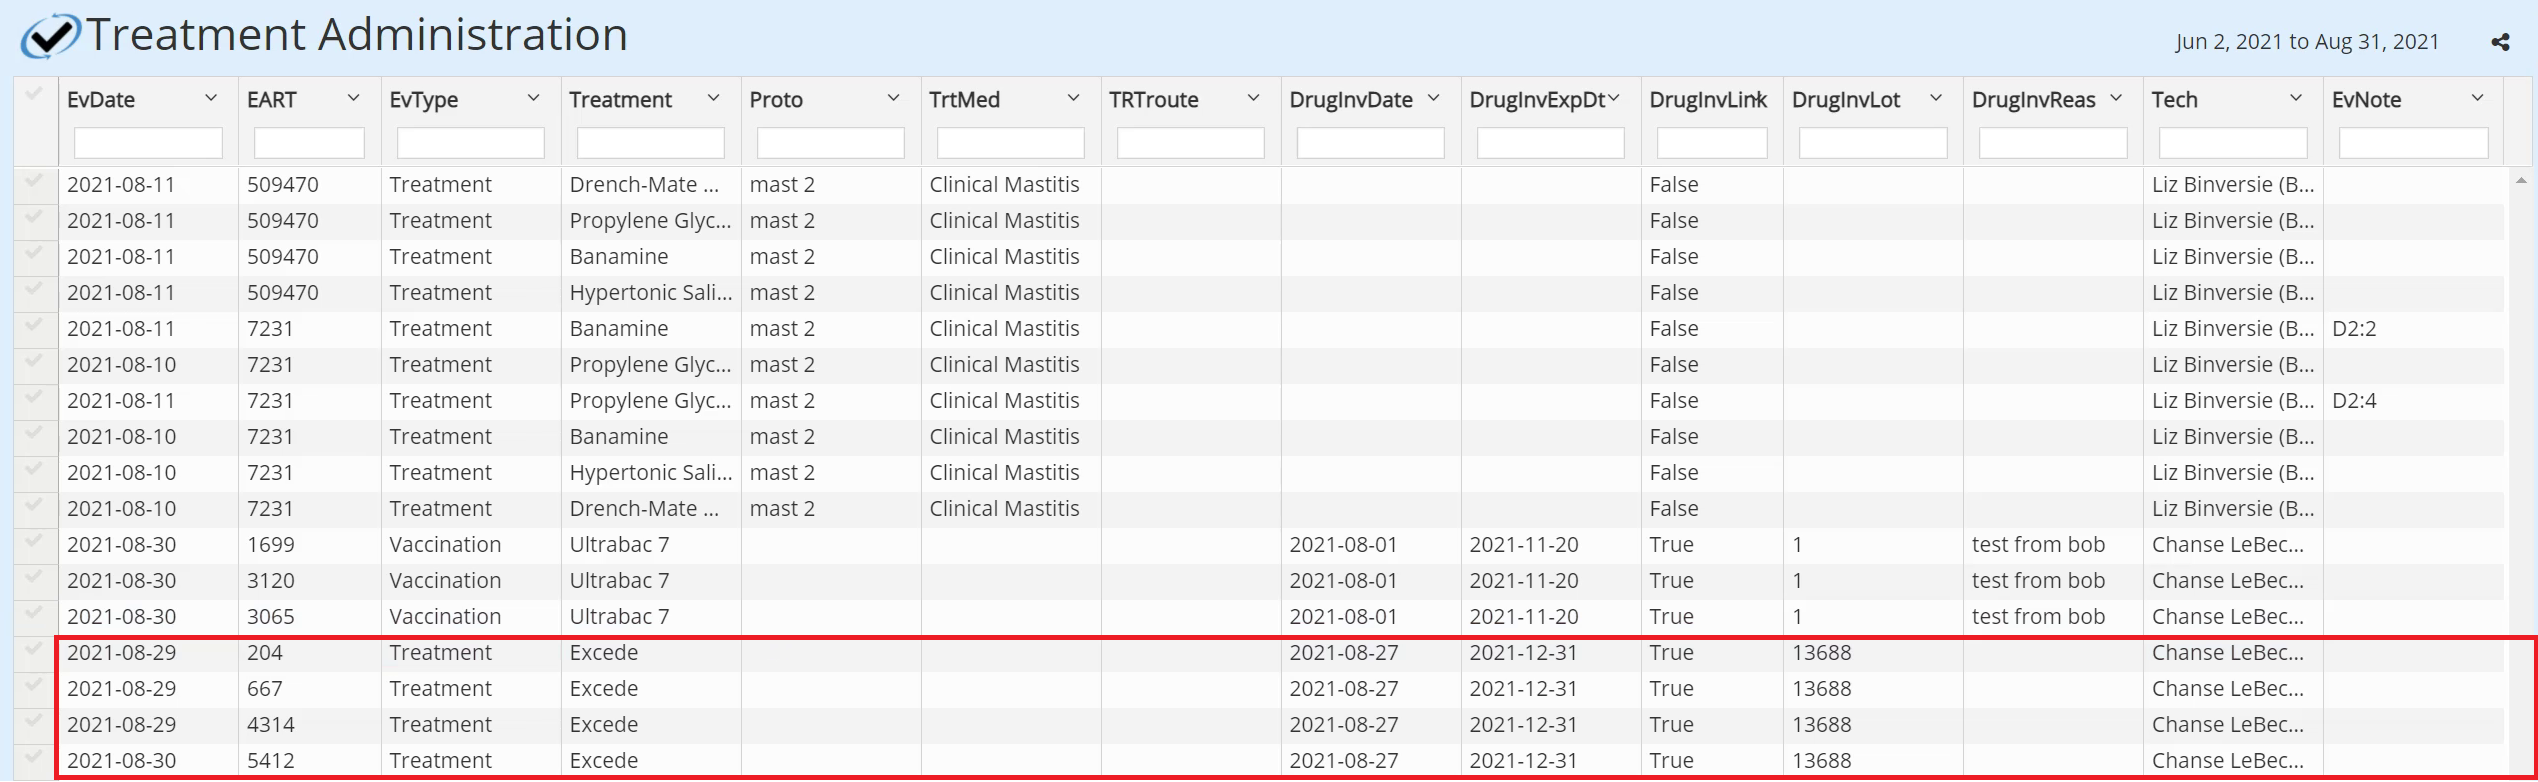The width and height of the screenshot is (2538, 782).
Task: Select row checkmark for EART 204
Action: tap(34, 649)
